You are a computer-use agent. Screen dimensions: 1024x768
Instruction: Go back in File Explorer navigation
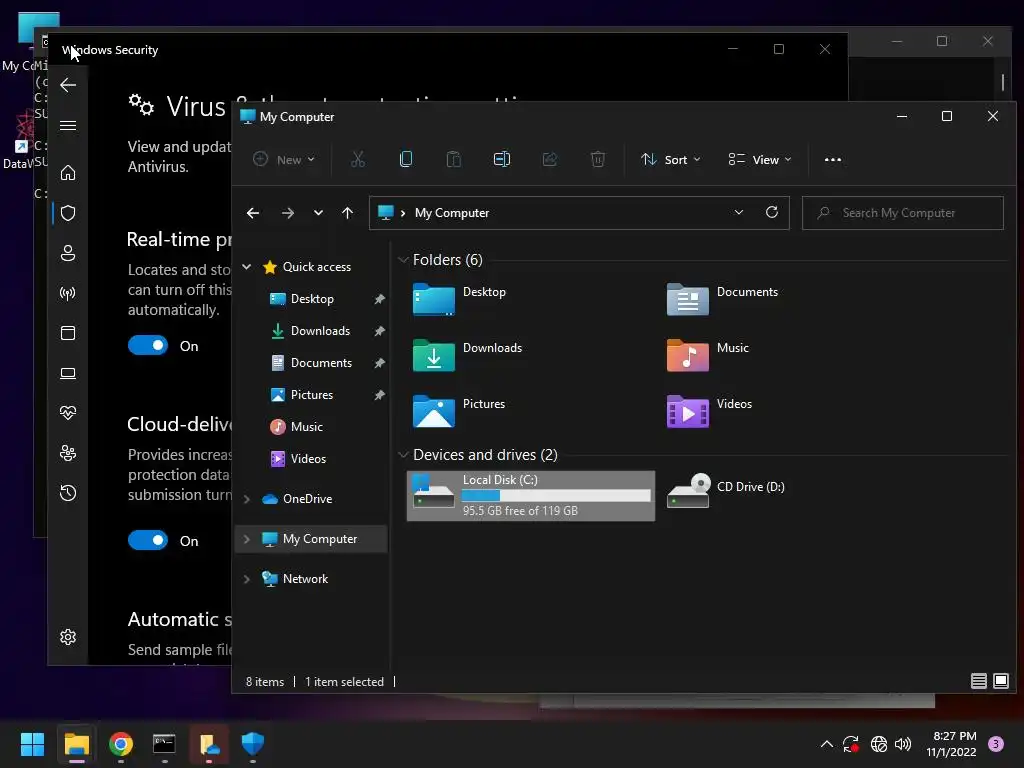click(253, 213)
